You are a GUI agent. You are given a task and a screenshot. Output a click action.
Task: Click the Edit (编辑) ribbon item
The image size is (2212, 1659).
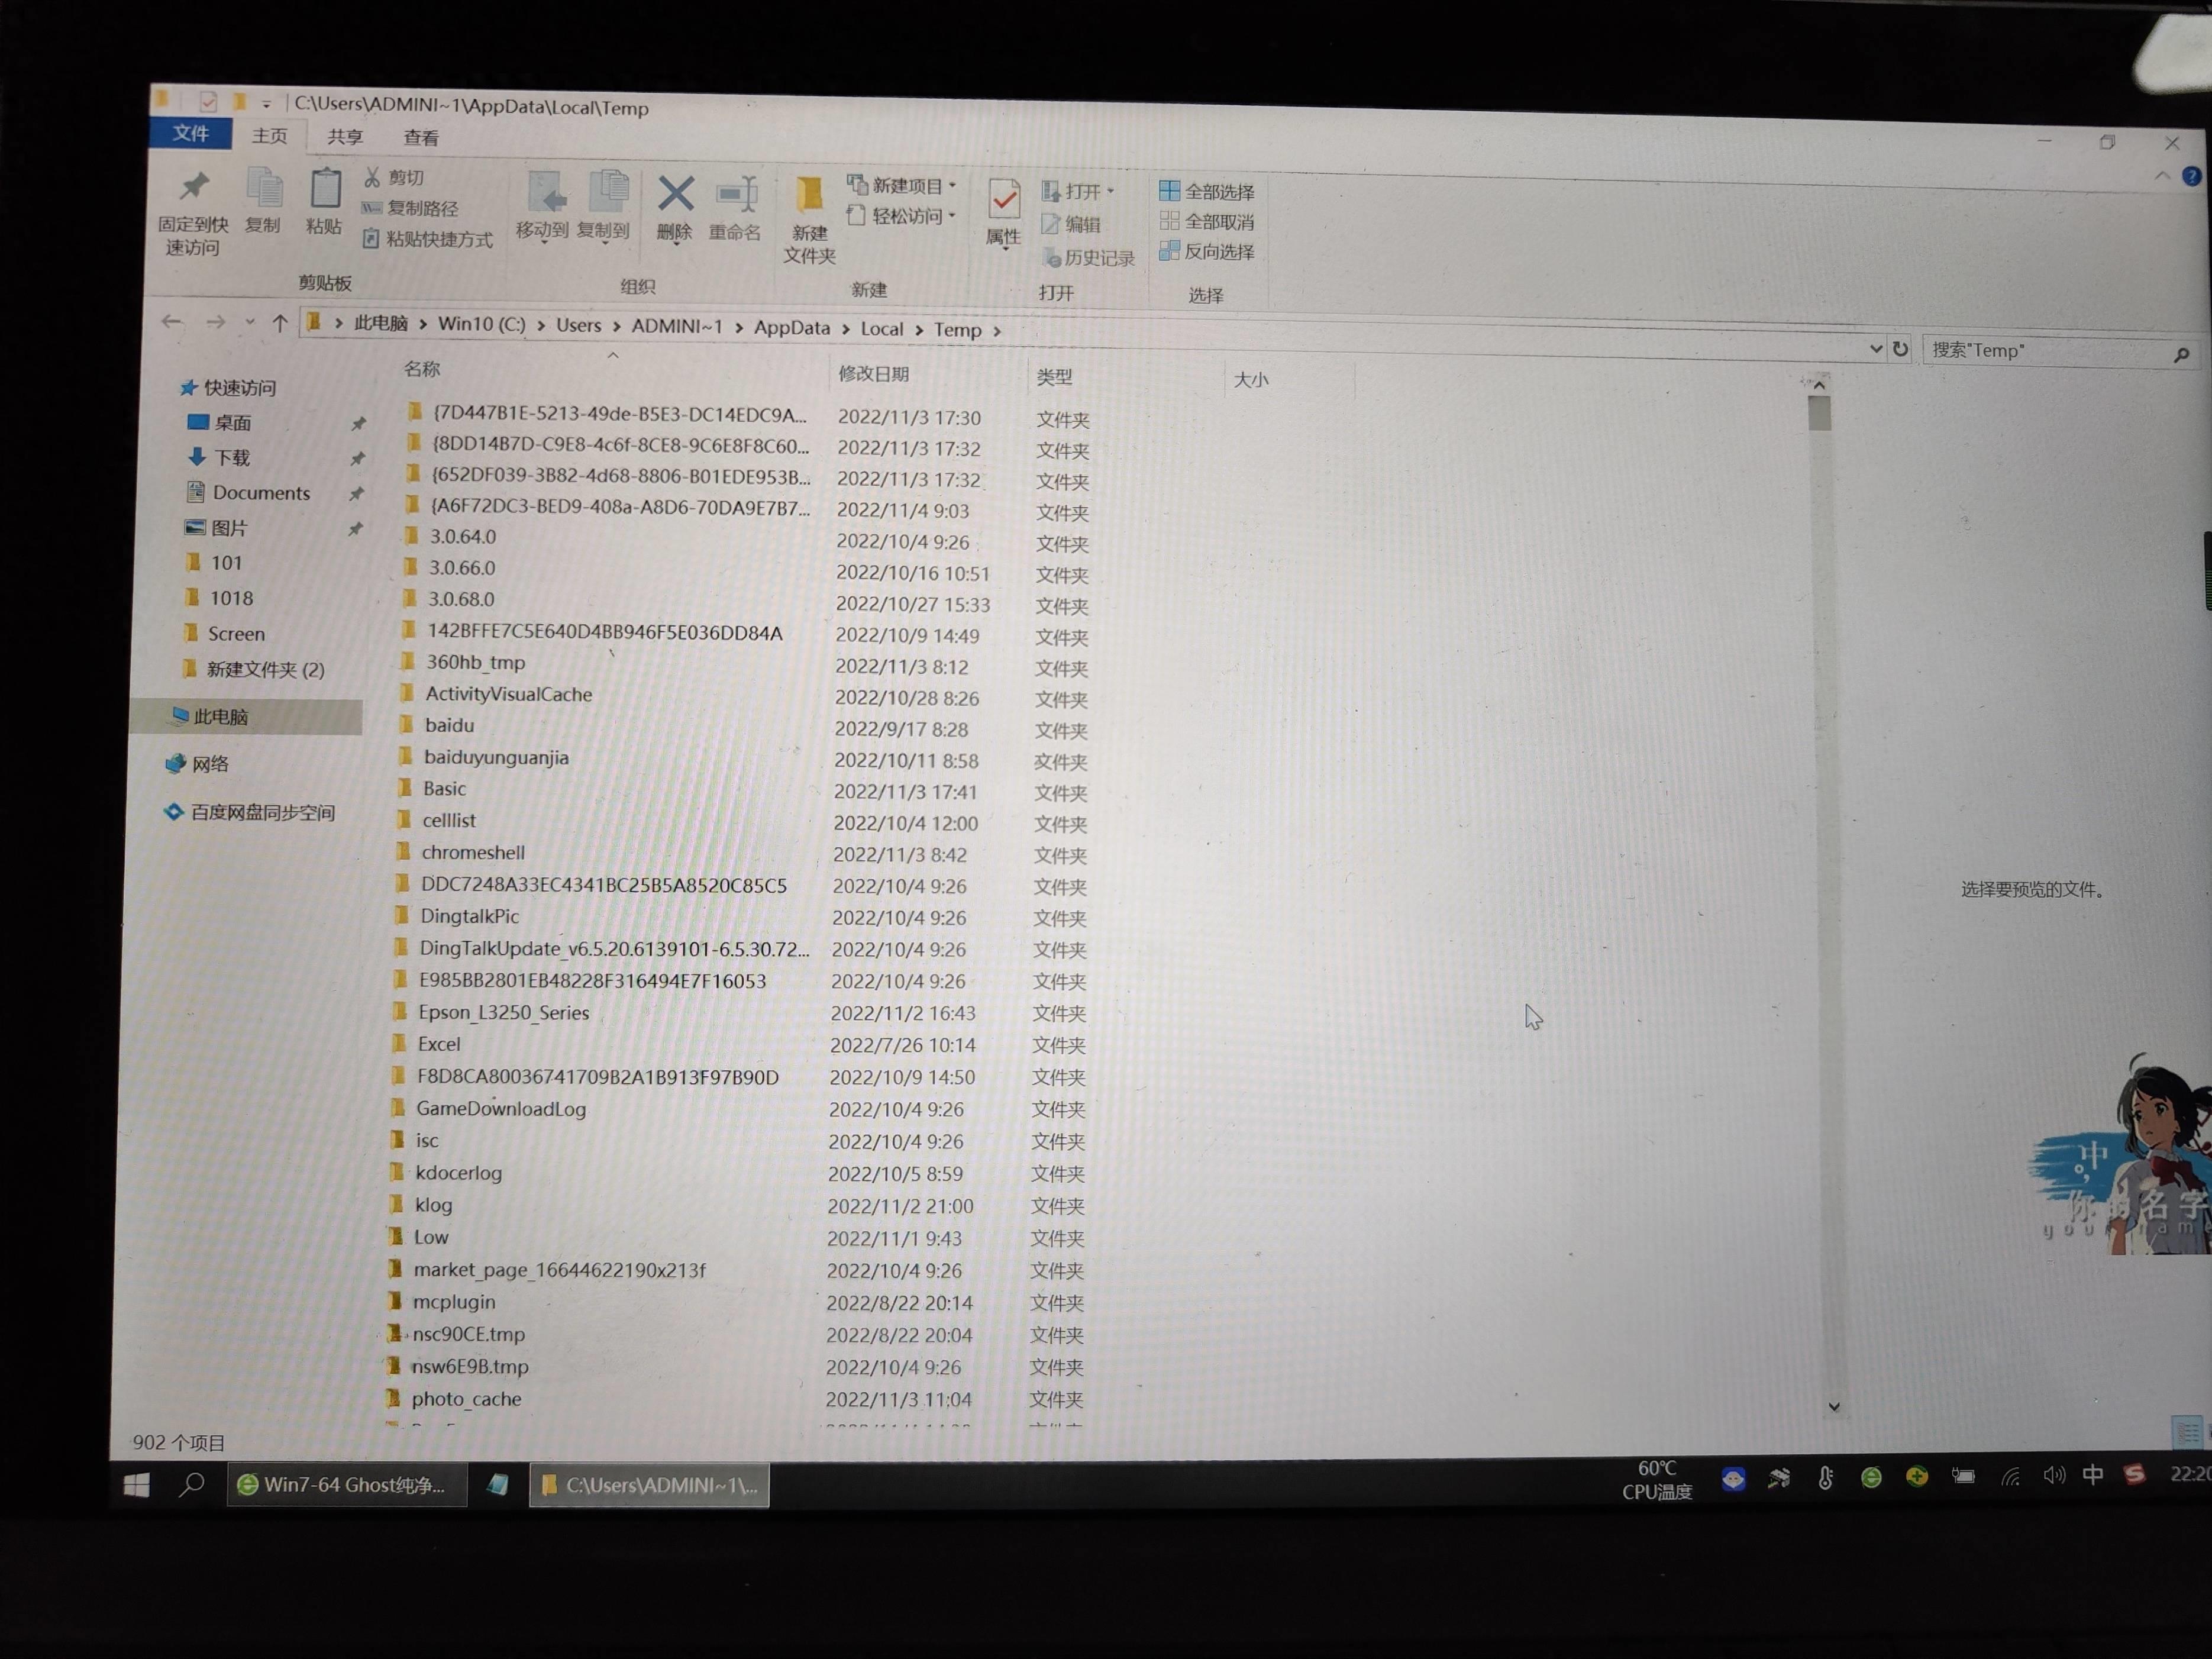[x=1071, y=225]
